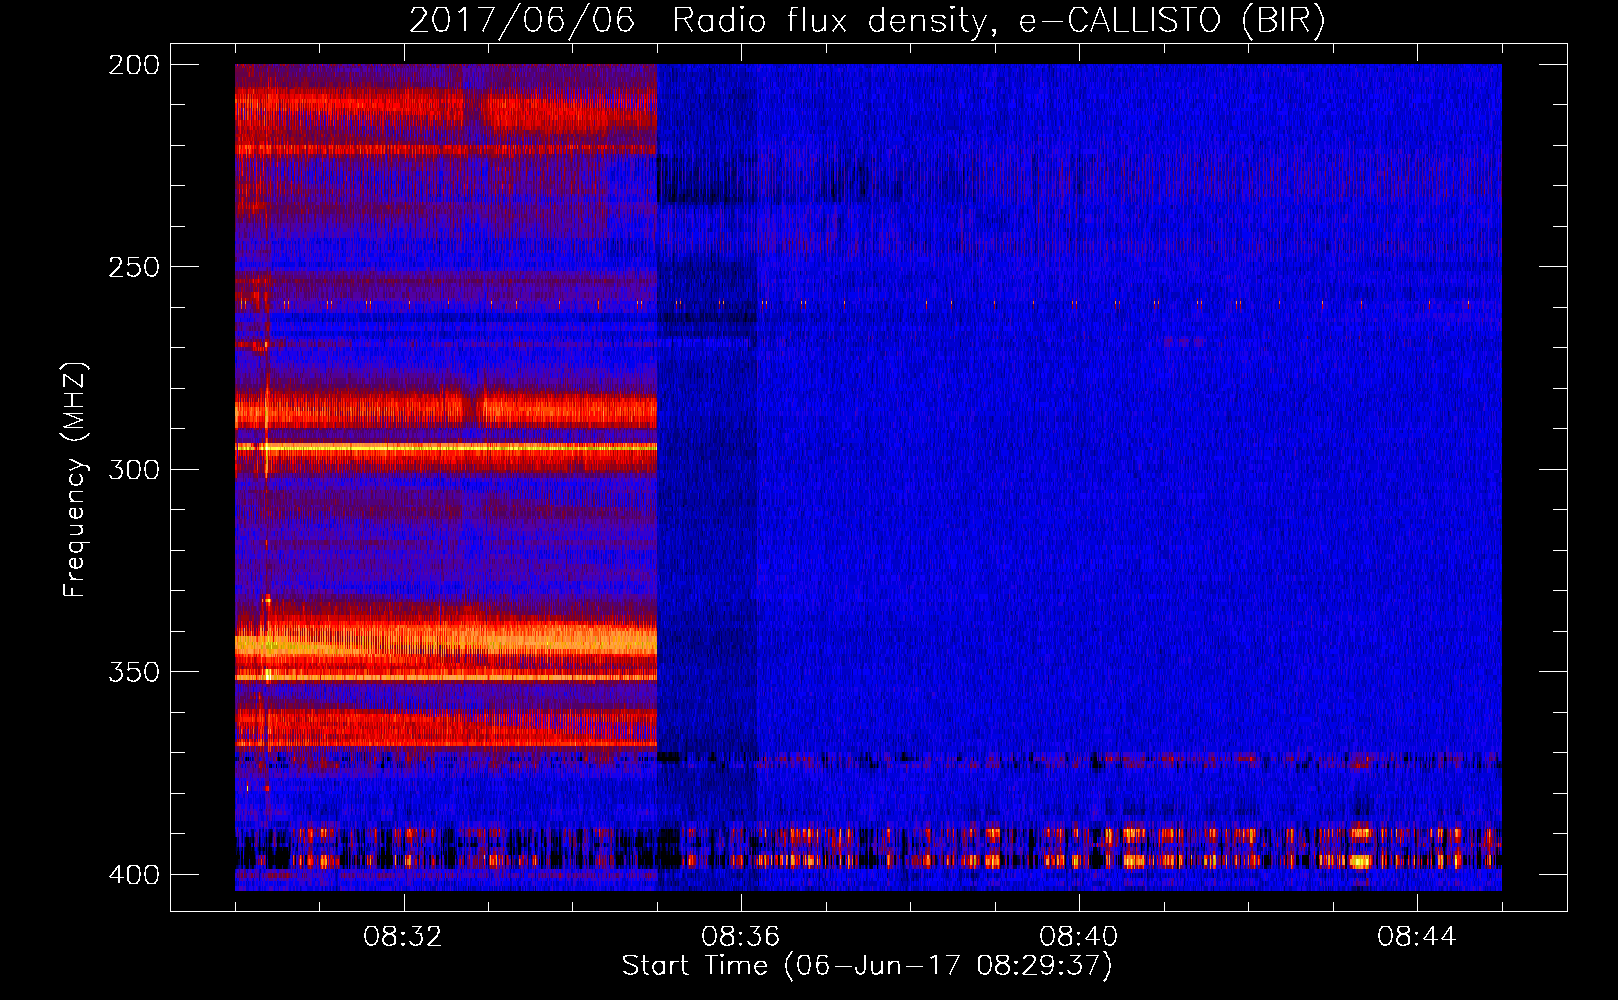Viewport: 1618px width, 1000px height.
Task: Click the 250 frequency tick label
Action: point(133,267)
